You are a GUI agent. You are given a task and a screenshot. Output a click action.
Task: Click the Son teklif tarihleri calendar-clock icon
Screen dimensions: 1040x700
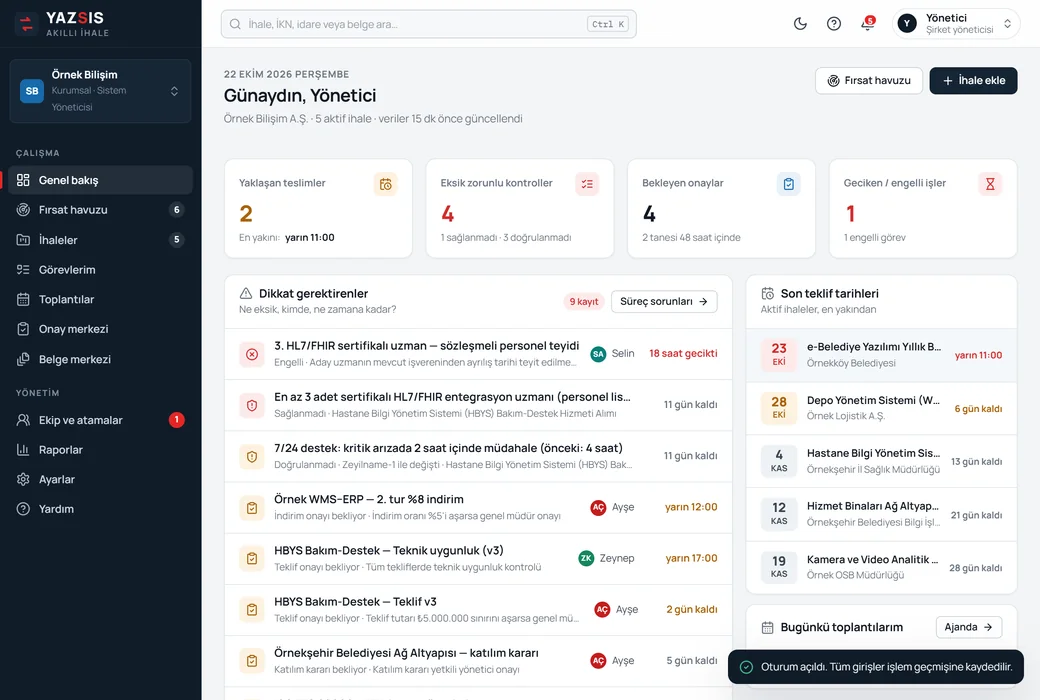pyautogui.click(x=767, y=293)
